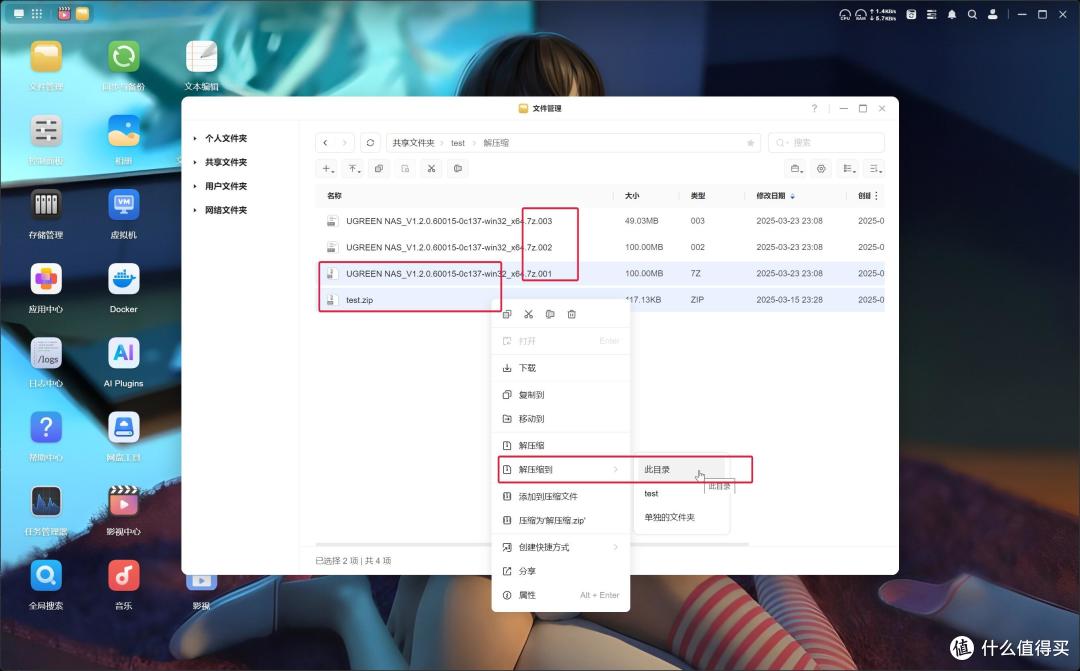
Task: Click the copy icon in context menu
Action: (507, 314)
